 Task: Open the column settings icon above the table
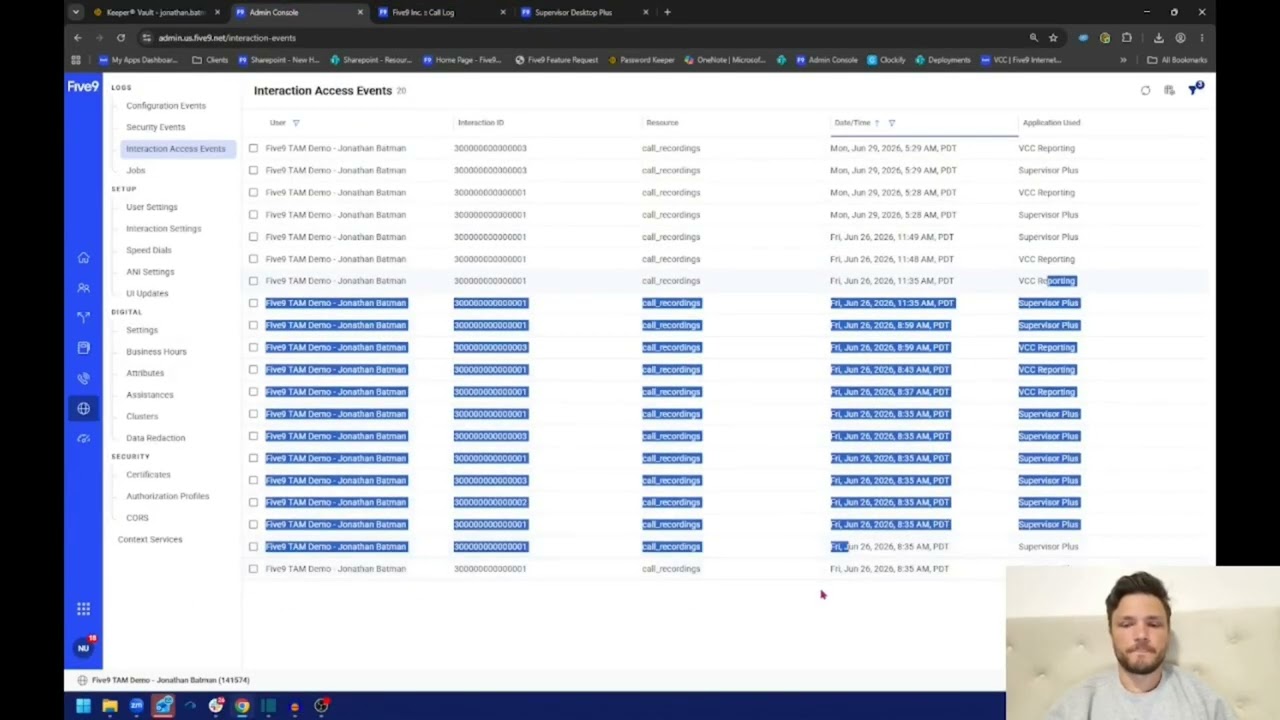[1169, 91]
